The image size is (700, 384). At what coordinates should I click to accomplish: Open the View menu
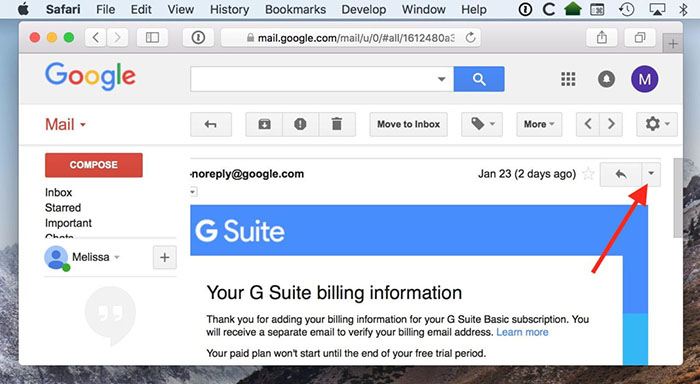pyautogui.click(x=180, y=9)
